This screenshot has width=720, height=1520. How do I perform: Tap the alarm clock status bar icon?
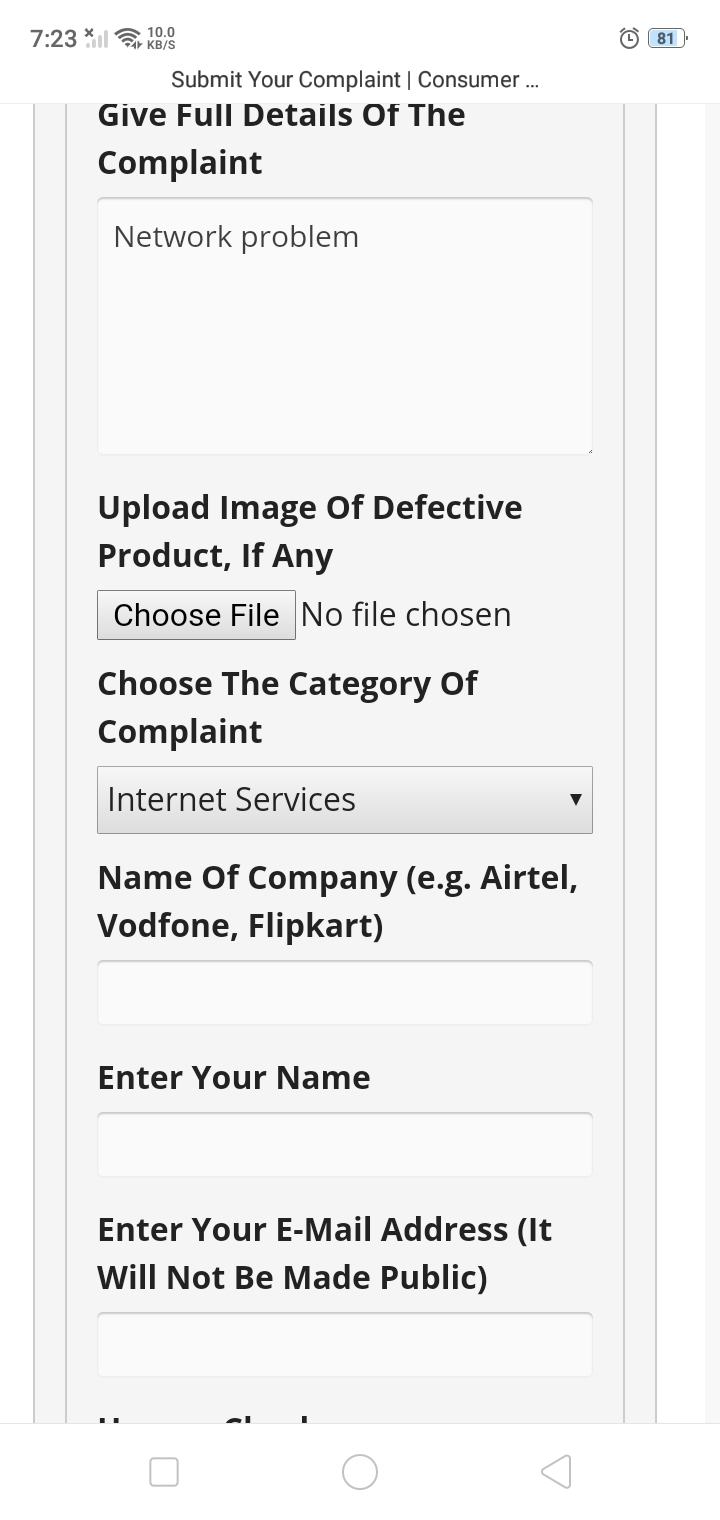[x=629, y=39]
